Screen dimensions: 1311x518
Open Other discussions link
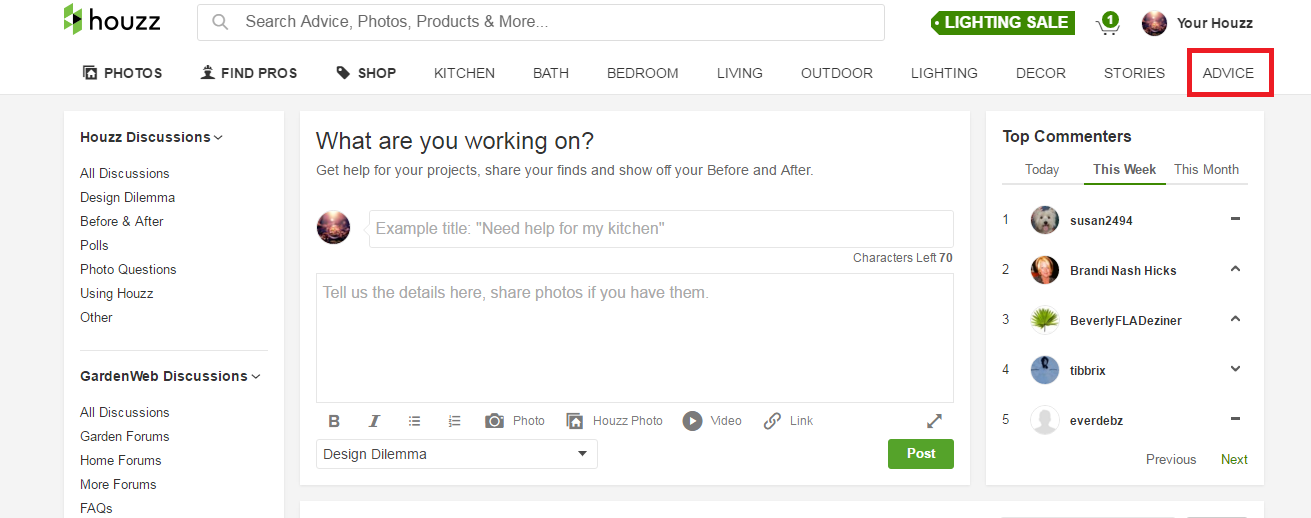point(96,317)
